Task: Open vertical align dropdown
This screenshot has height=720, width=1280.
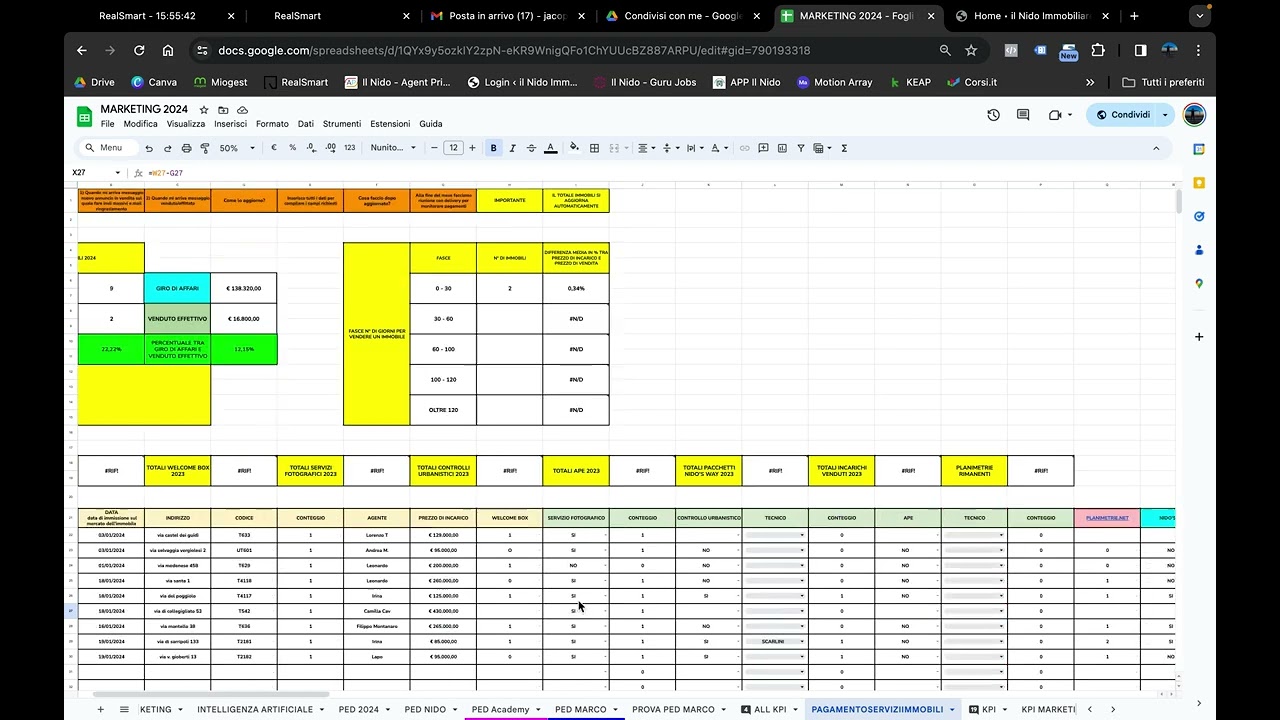Action: coord(670,148)
